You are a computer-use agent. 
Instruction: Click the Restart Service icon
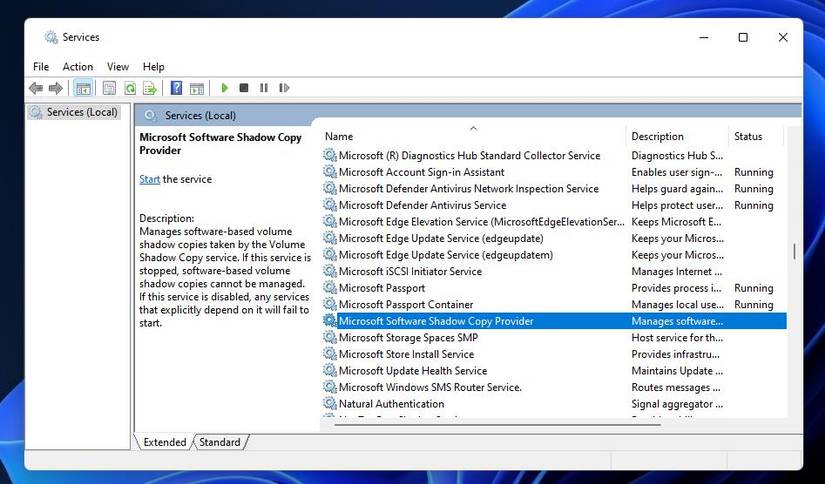pyautogui.click(x=284, y=88)
